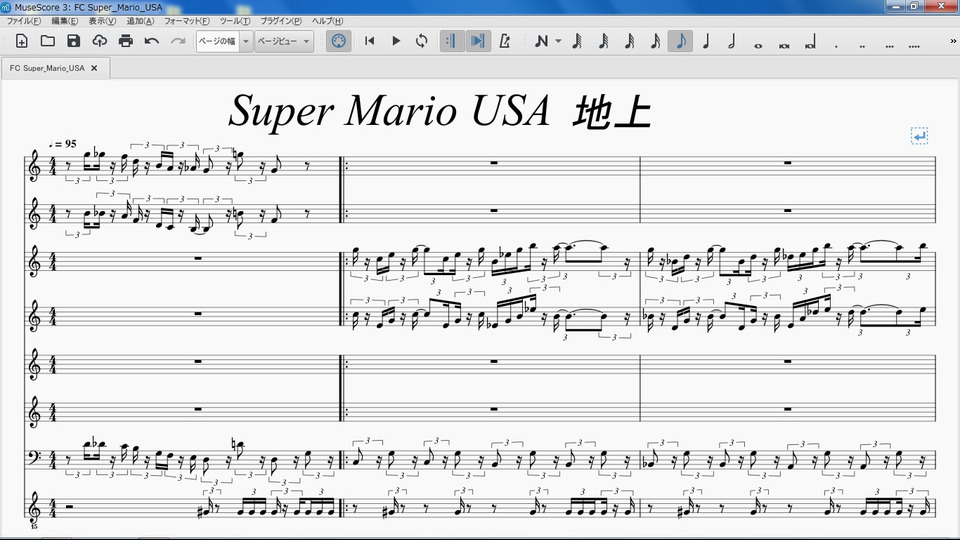Select half note duration
This screenshot has height=540, width=960.
pyautogui.click(x=732, y=41)
